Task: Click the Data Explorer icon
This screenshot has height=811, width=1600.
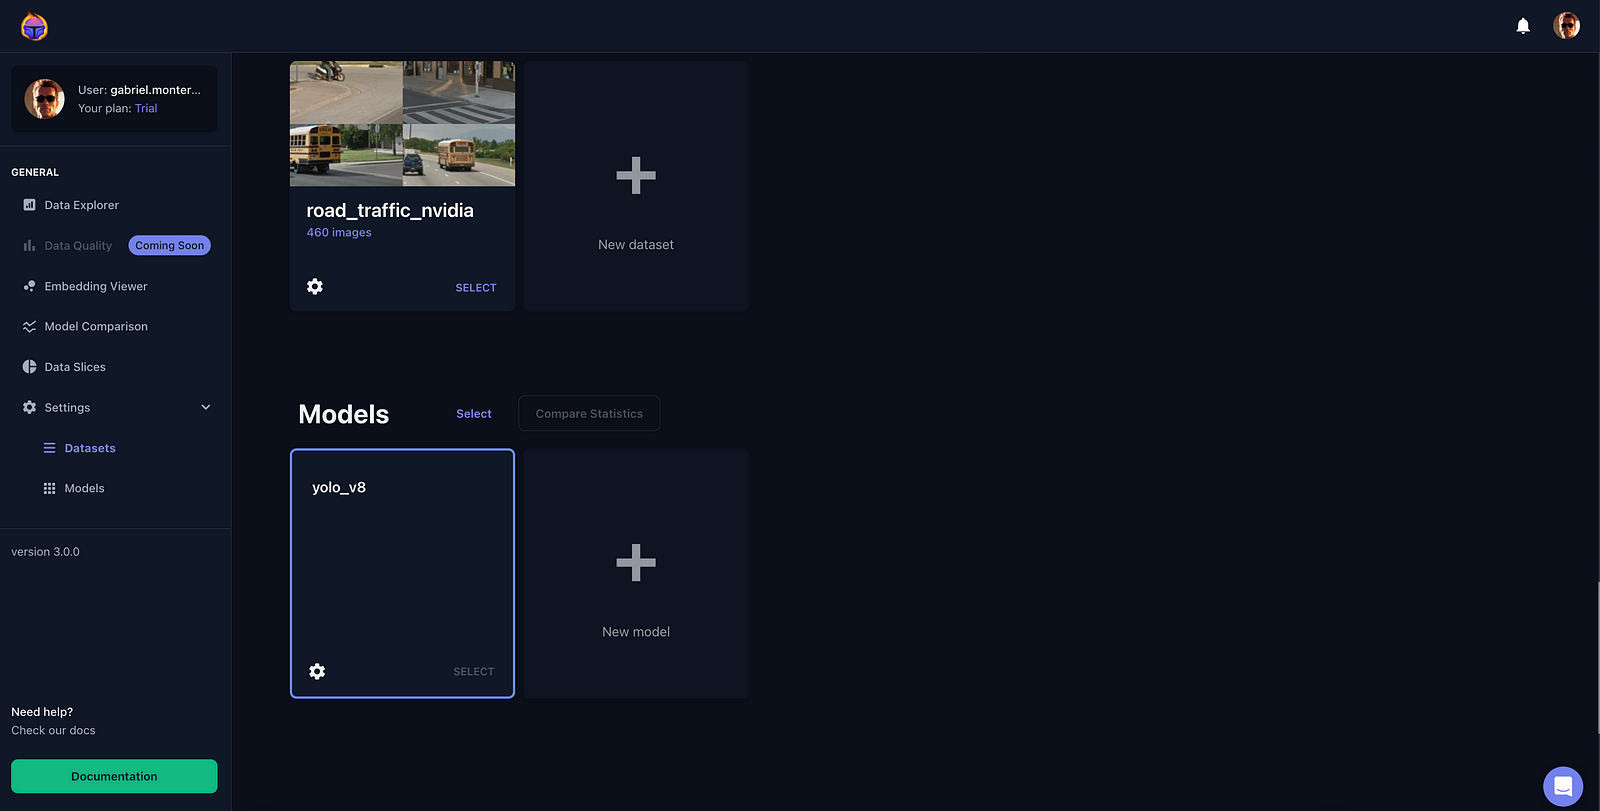Action: pos(29,205)
